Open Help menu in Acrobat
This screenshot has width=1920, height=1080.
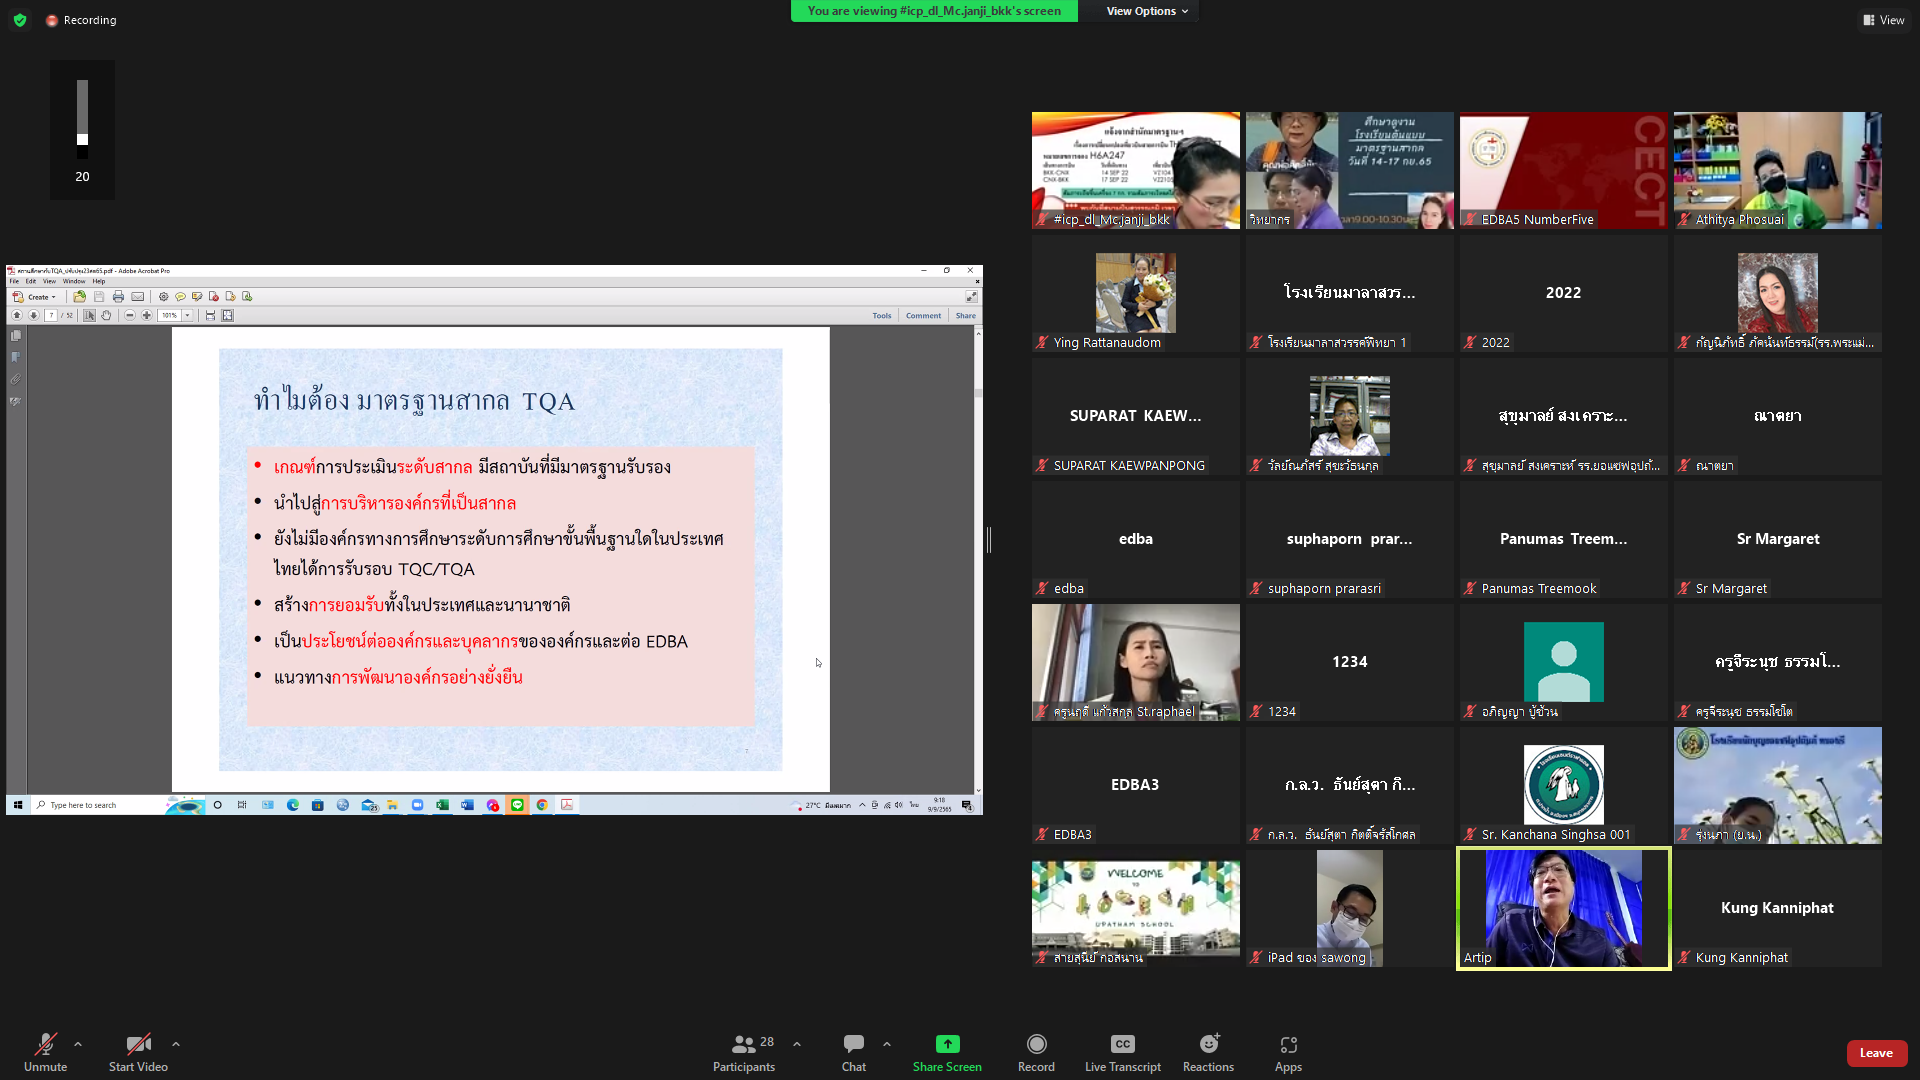(x=99, y=281)
